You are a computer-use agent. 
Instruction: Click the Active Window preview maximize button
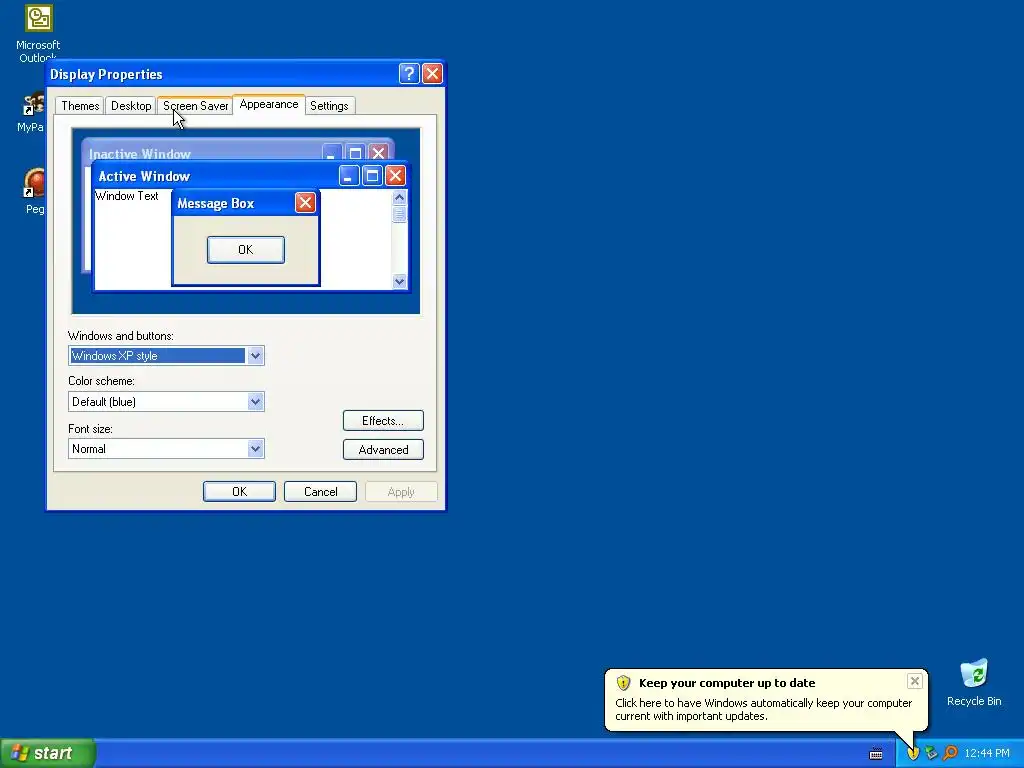[x=372, y=176]
